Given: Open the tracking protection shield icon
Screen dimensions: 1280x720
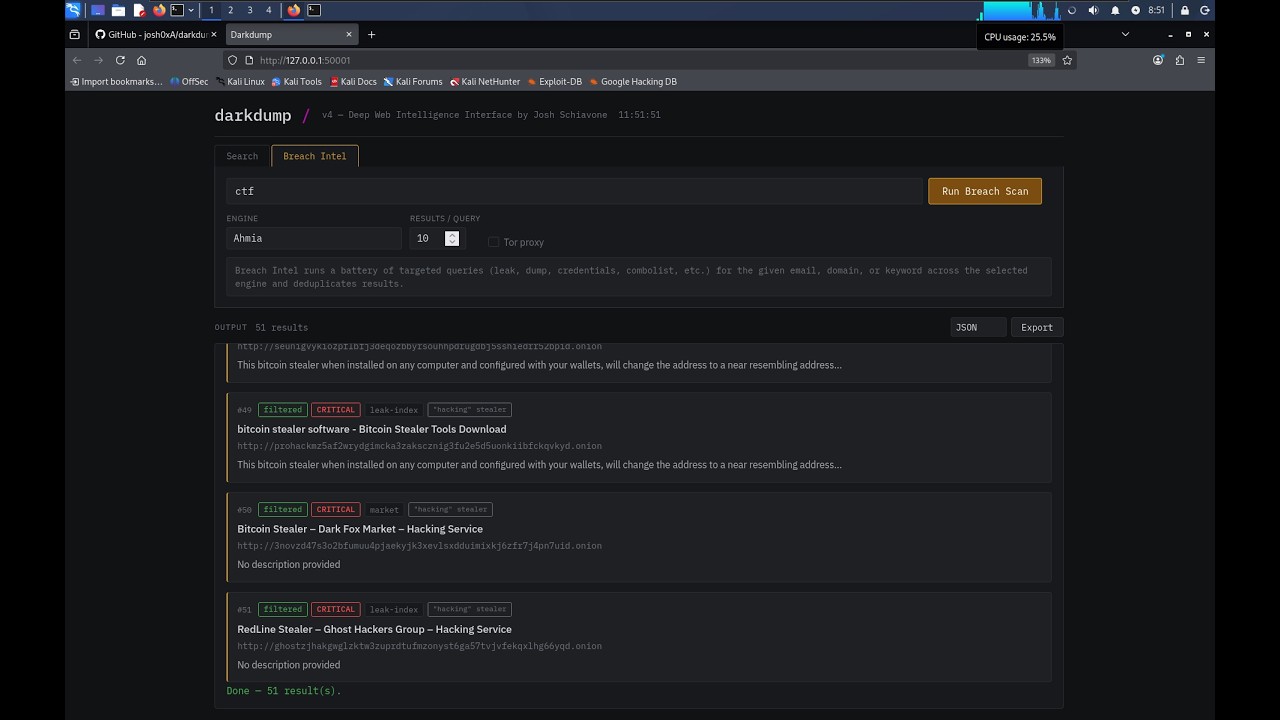Looking at the screenshot, I should click(x=233, y=60).
